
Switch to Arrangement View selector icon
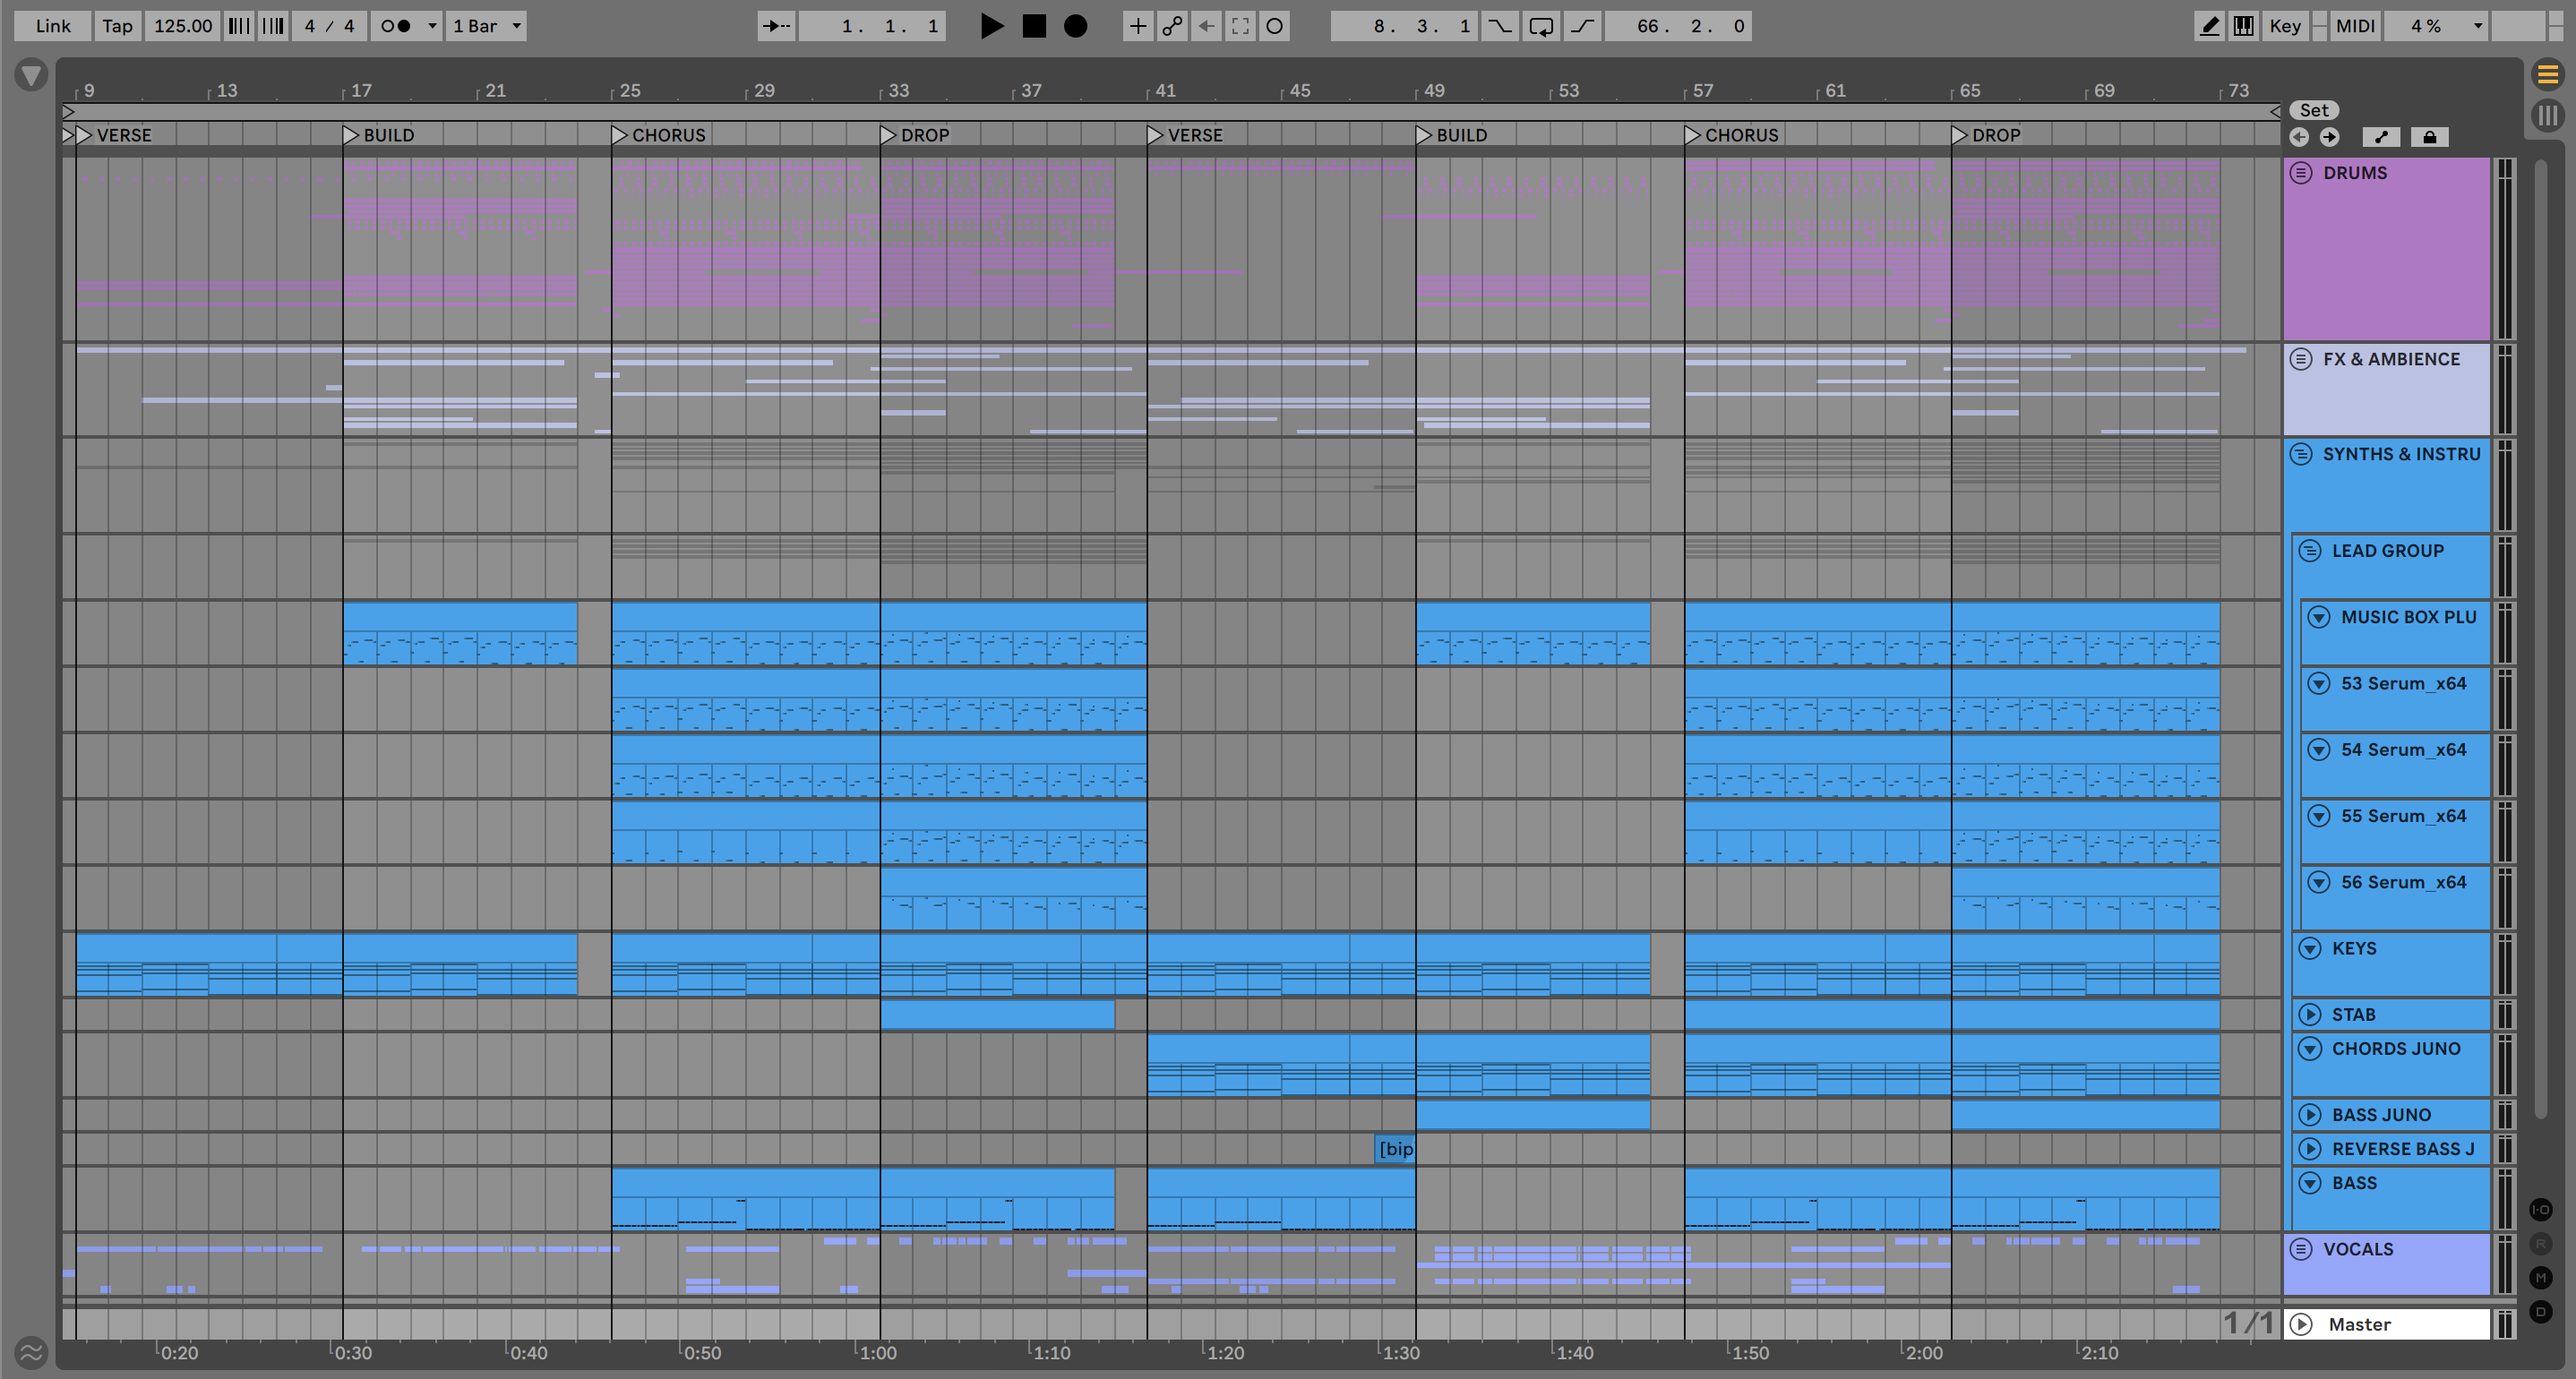coord(2547,74)
